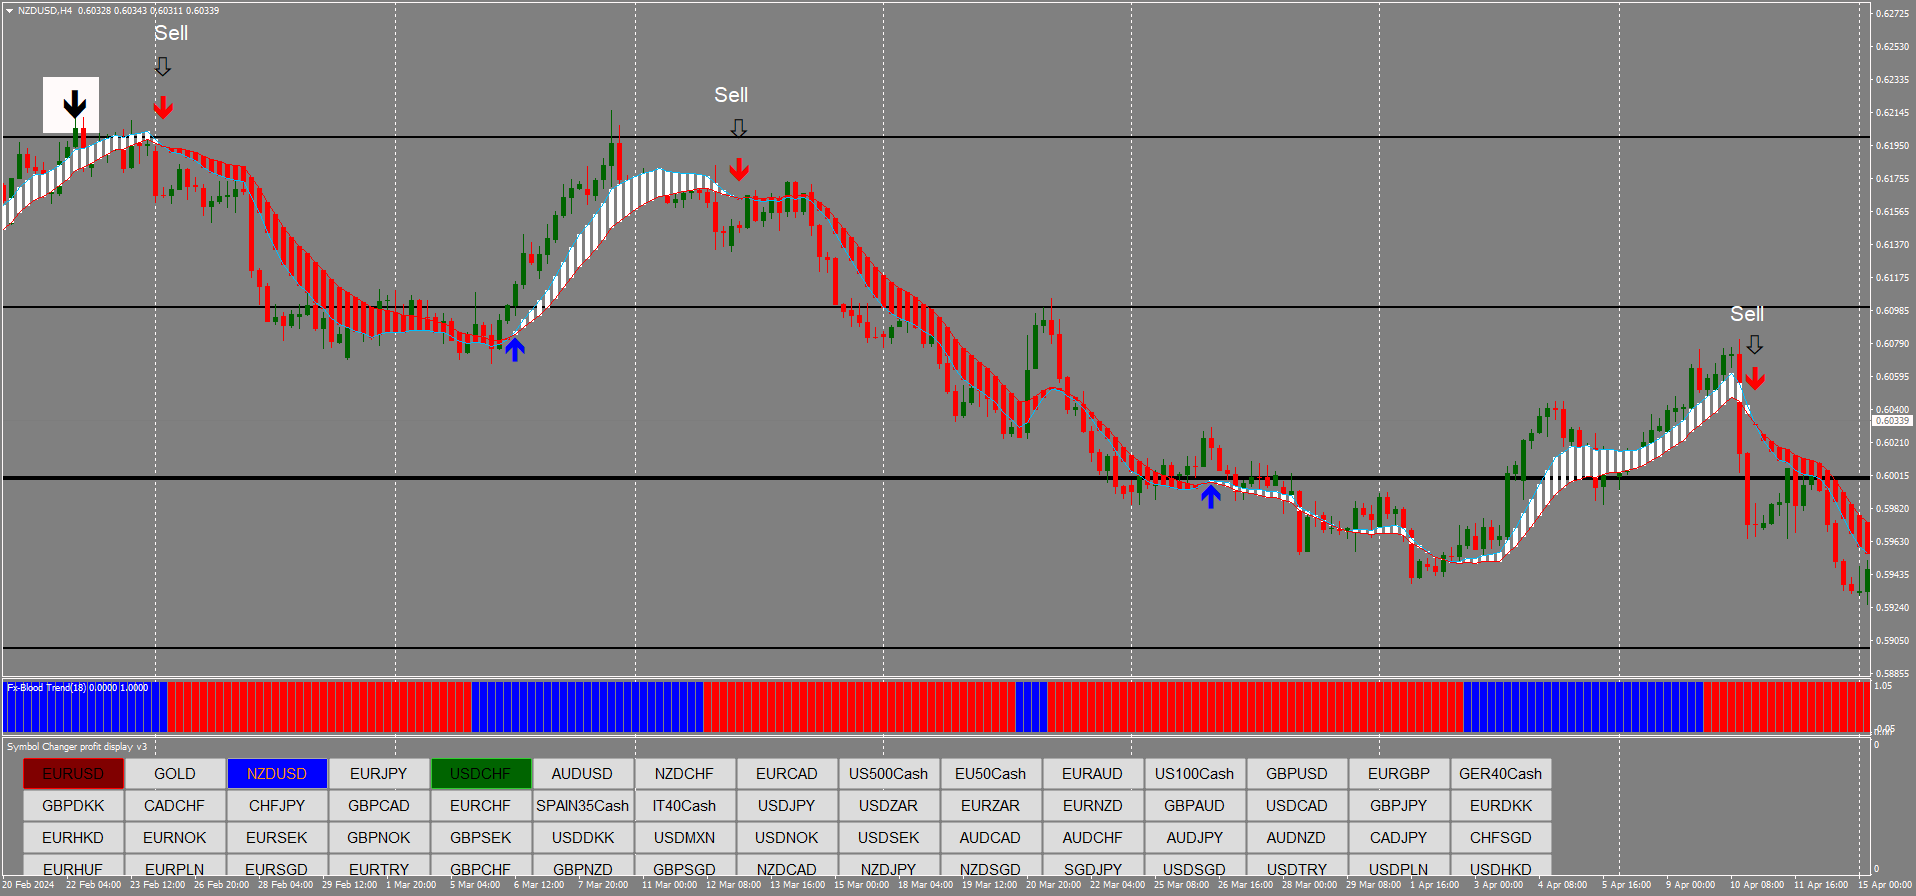Click hollow arrow outline below rightmost Sell label
This screenshot has width=1916, height=896.
[x=1754, y=345]
